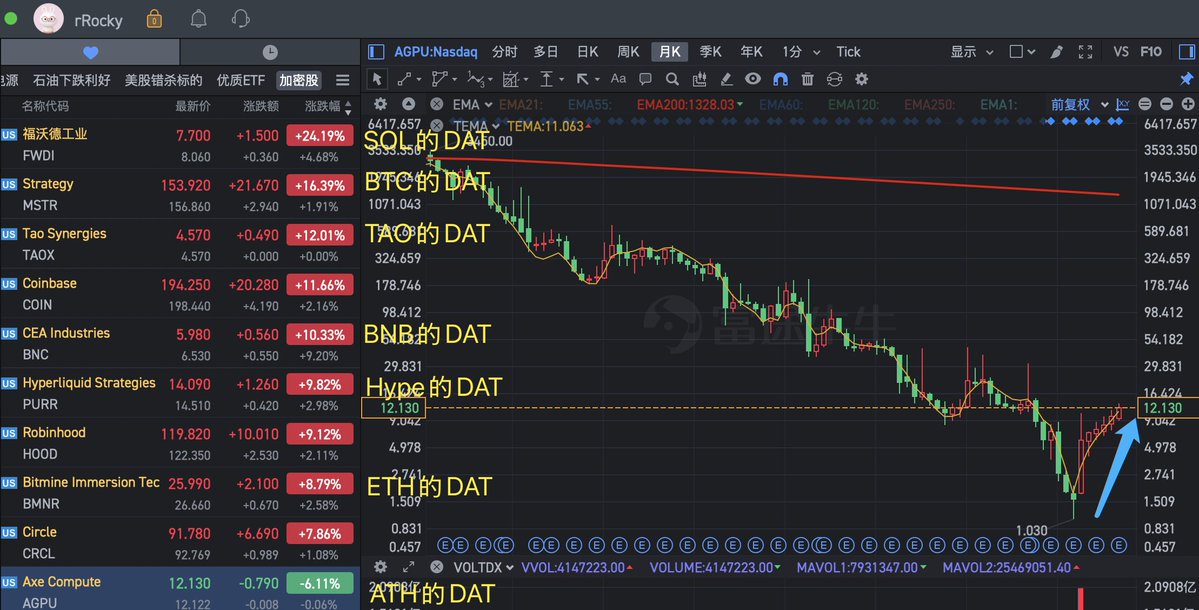Open drawing tools settings gear
This screenshot has height=610, width=1199.
click(862, 79)
